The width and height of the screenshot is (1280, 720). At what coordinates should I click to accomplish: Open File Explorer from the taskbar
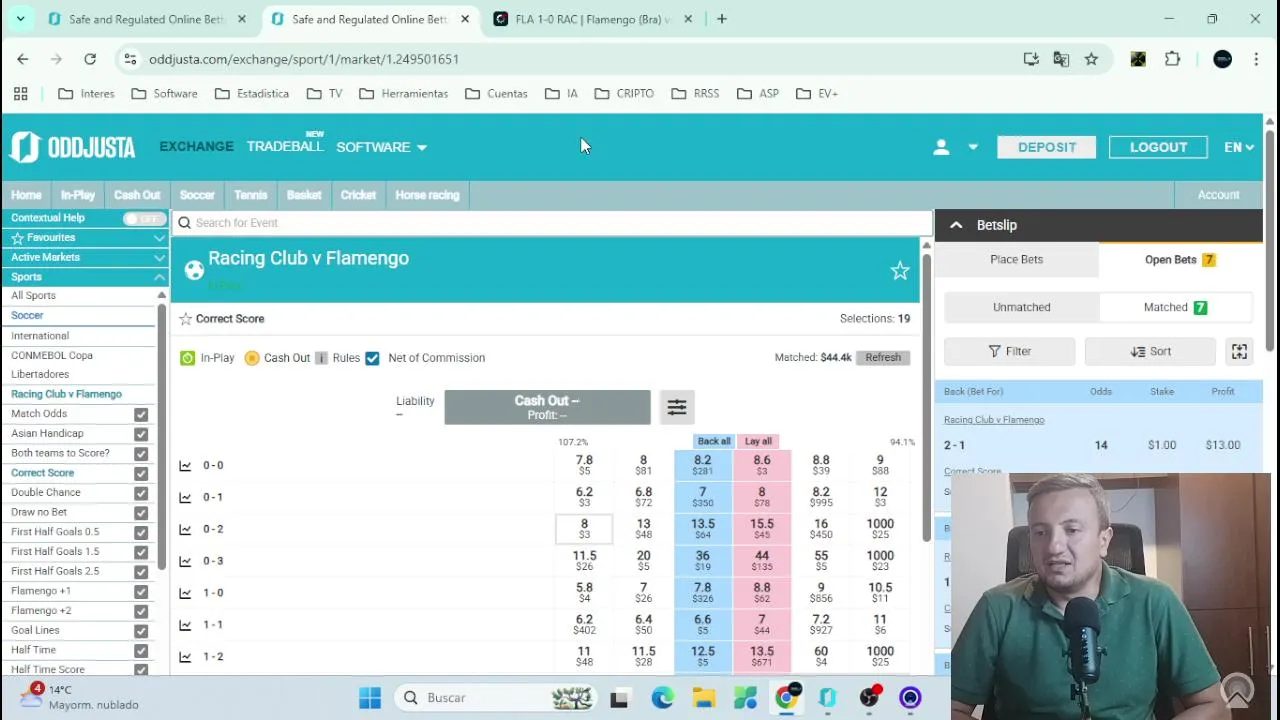(704, 698)
